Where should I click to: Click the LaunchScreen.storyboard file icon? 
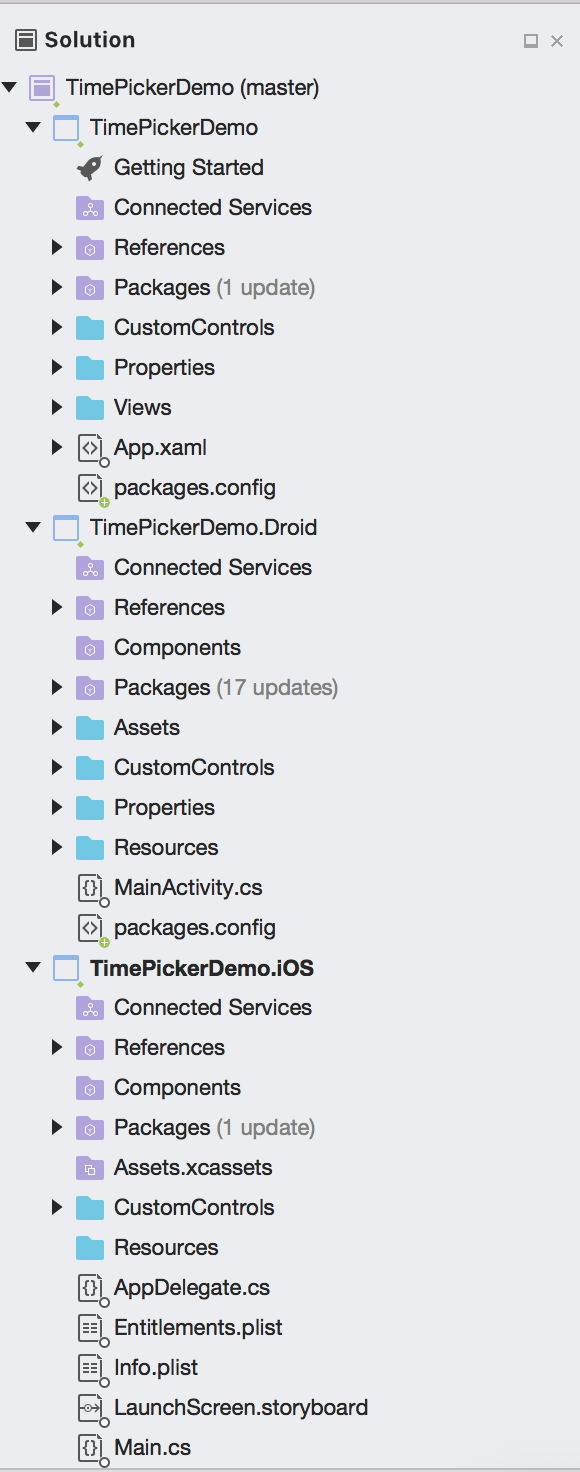click(91, 1408)
